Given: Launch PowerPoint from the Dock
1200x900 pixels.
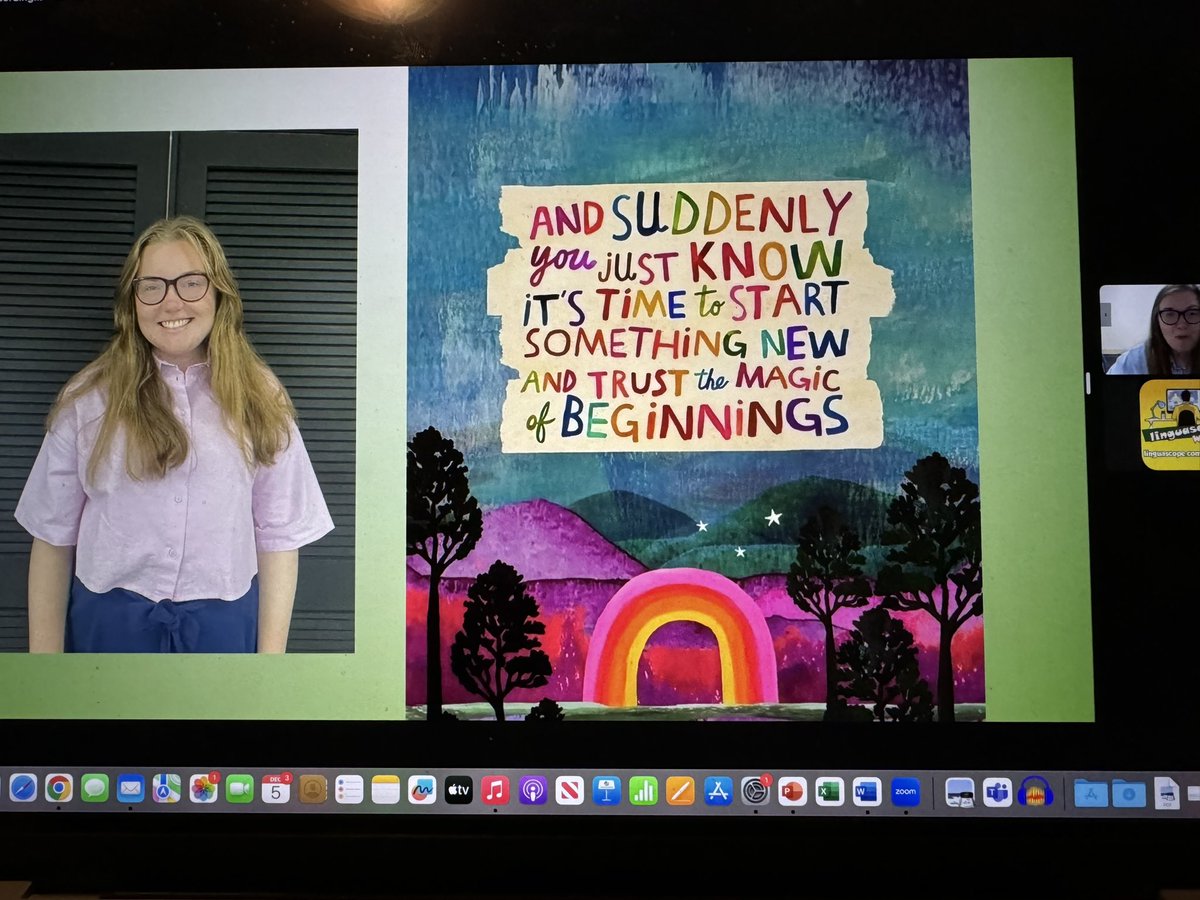Looking at the screenshot, I should coord(792,791).
